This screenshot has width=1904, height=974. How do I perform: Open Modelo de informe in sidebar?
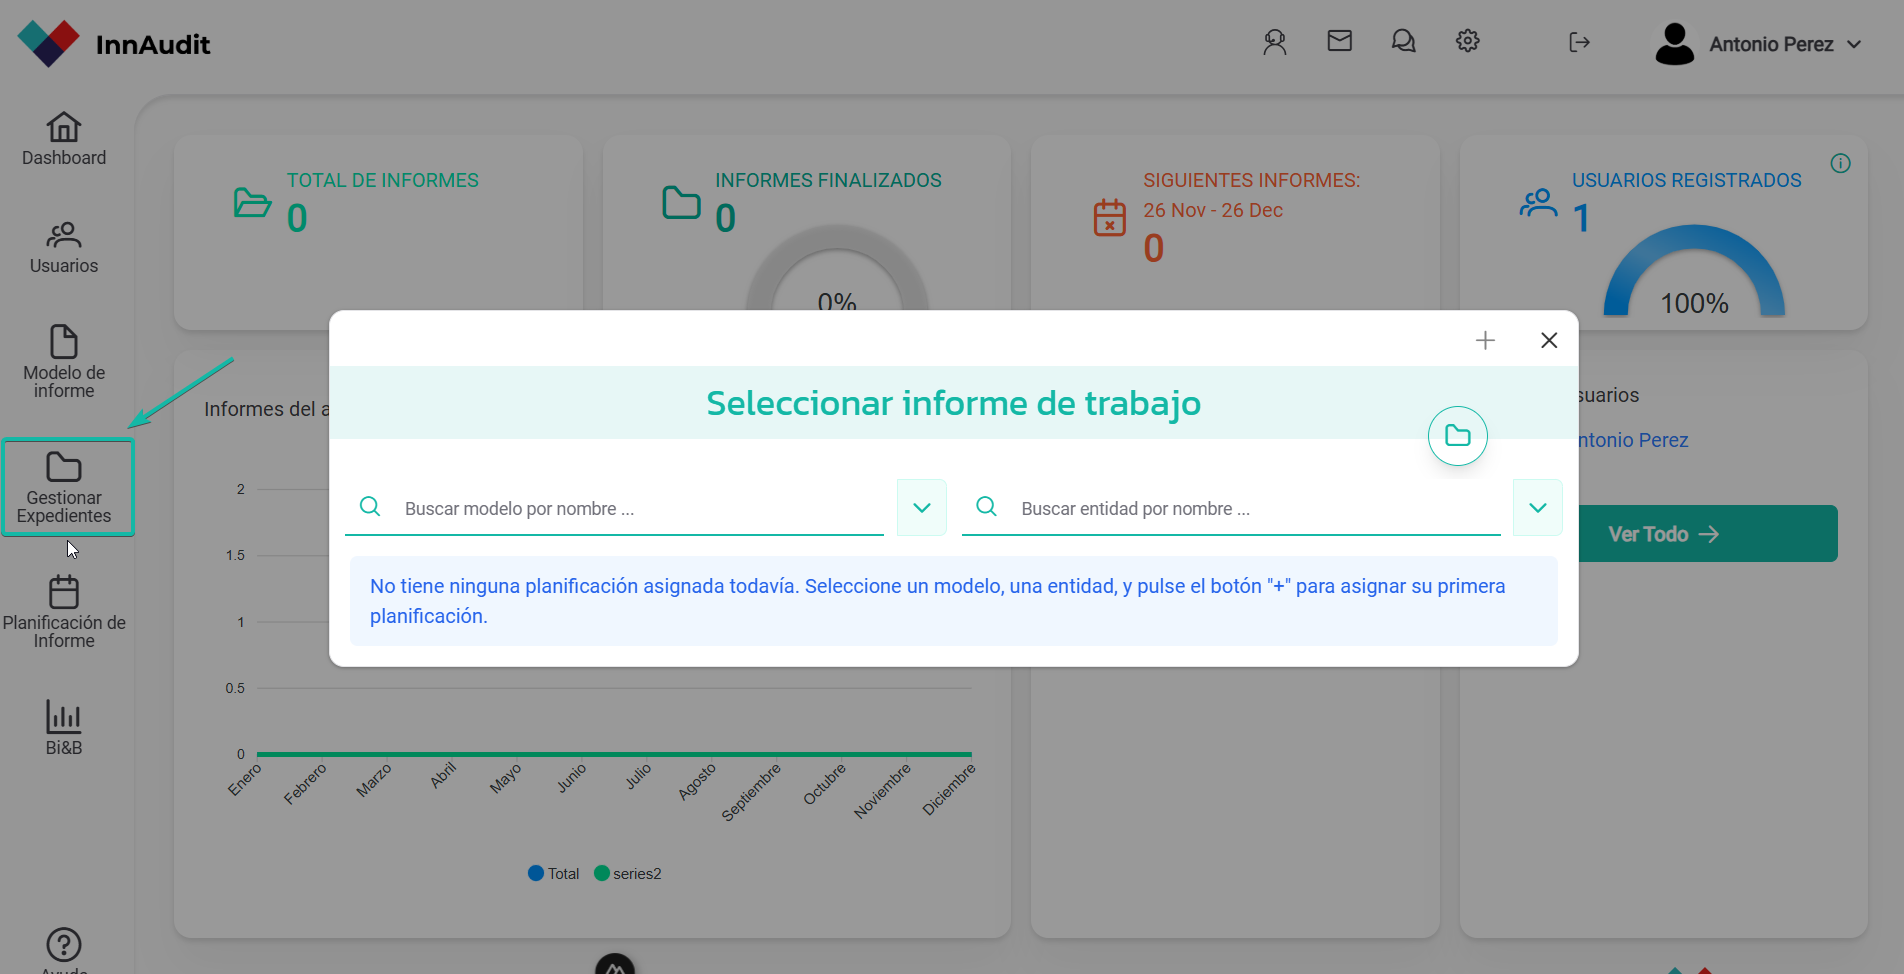click(x=64, y=361)
